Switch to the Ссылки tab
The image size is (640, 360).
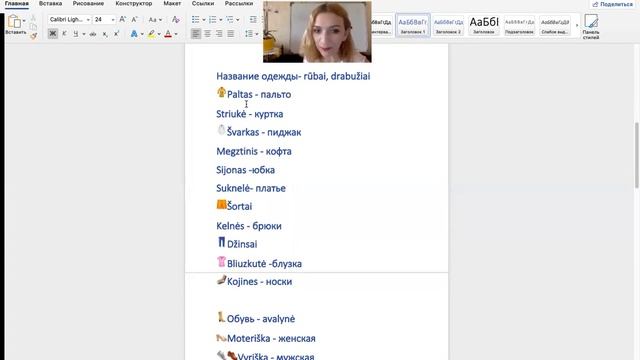(203, 4)
